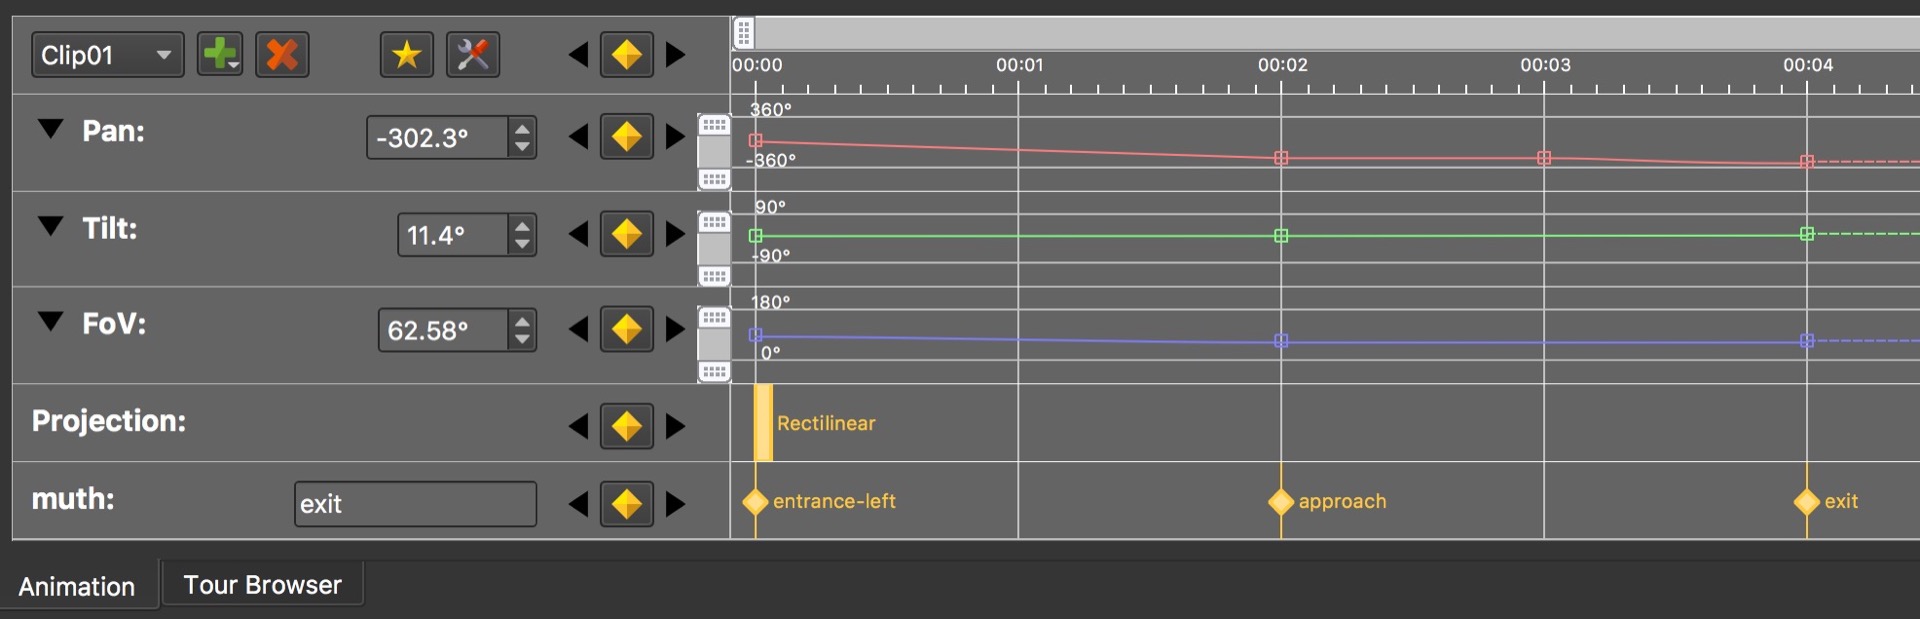
Task: Select the approach keyframe marker
Action: click(x=1281, y=502)
